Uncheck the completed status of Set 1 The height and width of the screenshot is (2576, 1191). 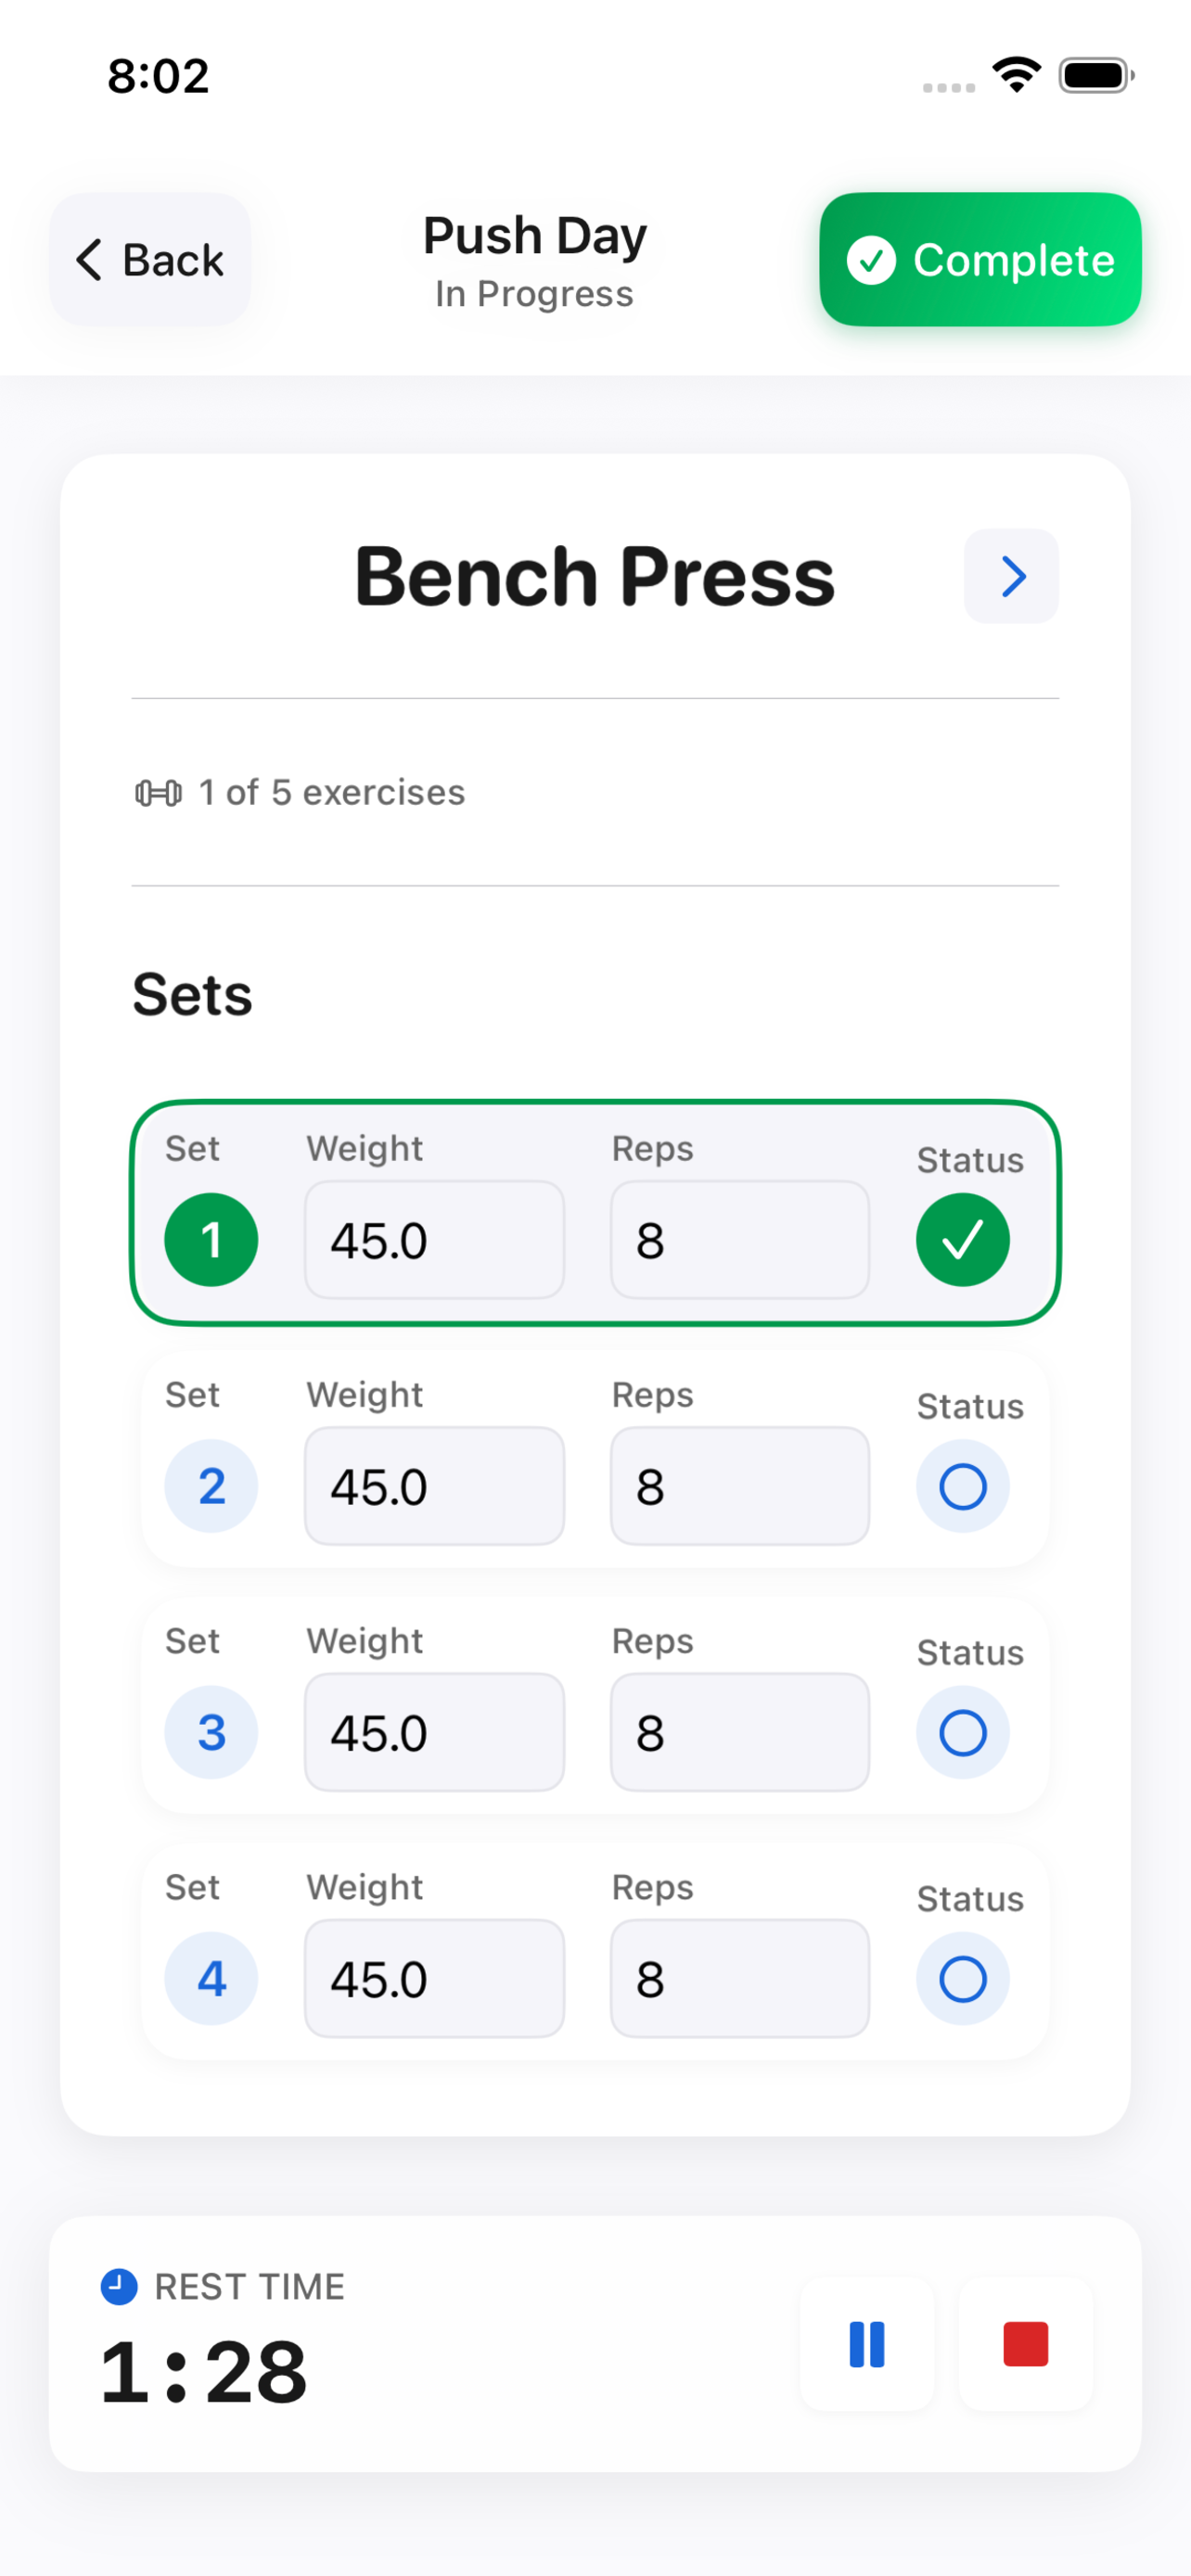pos(962,1239)
